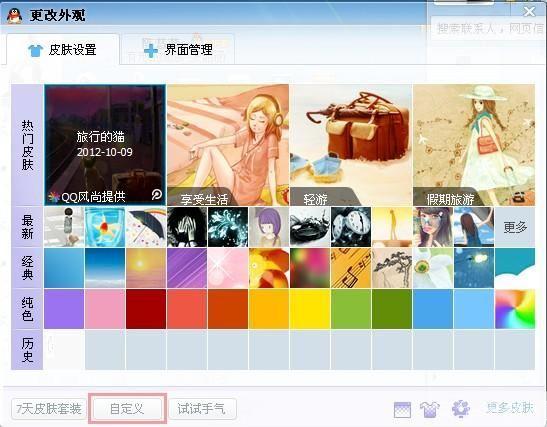Click the 更多 tile in the 最新 row
547x427 pixels.
pyautogui.click(x=515, y=227)
